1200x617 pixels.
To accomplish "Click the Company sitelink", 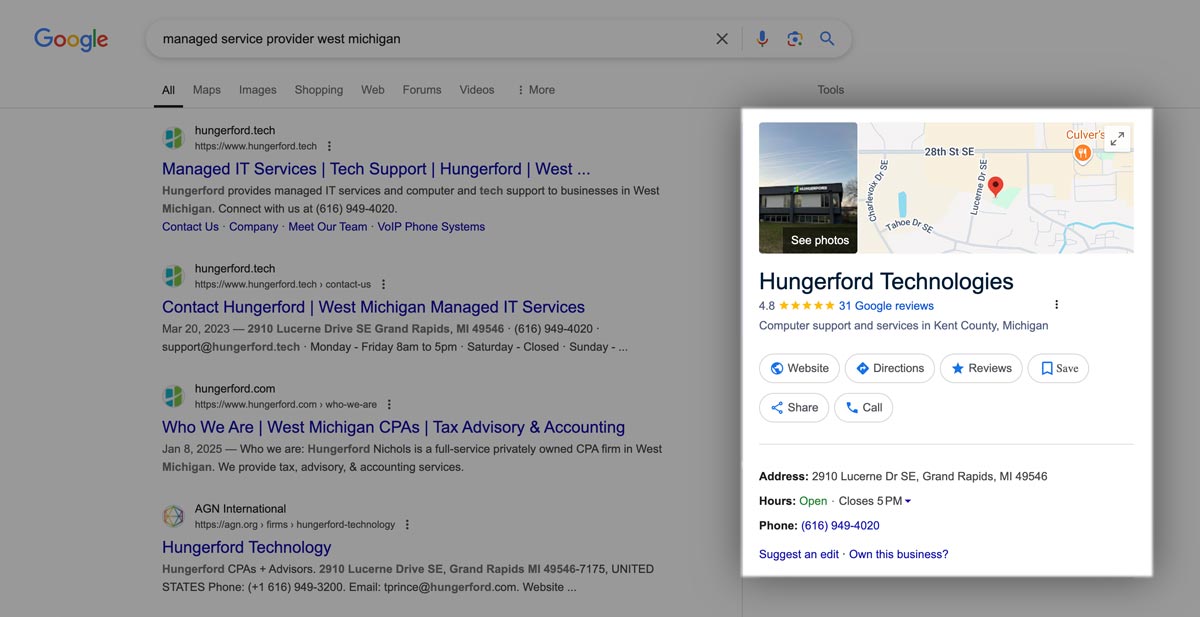I will click(254, 227).
